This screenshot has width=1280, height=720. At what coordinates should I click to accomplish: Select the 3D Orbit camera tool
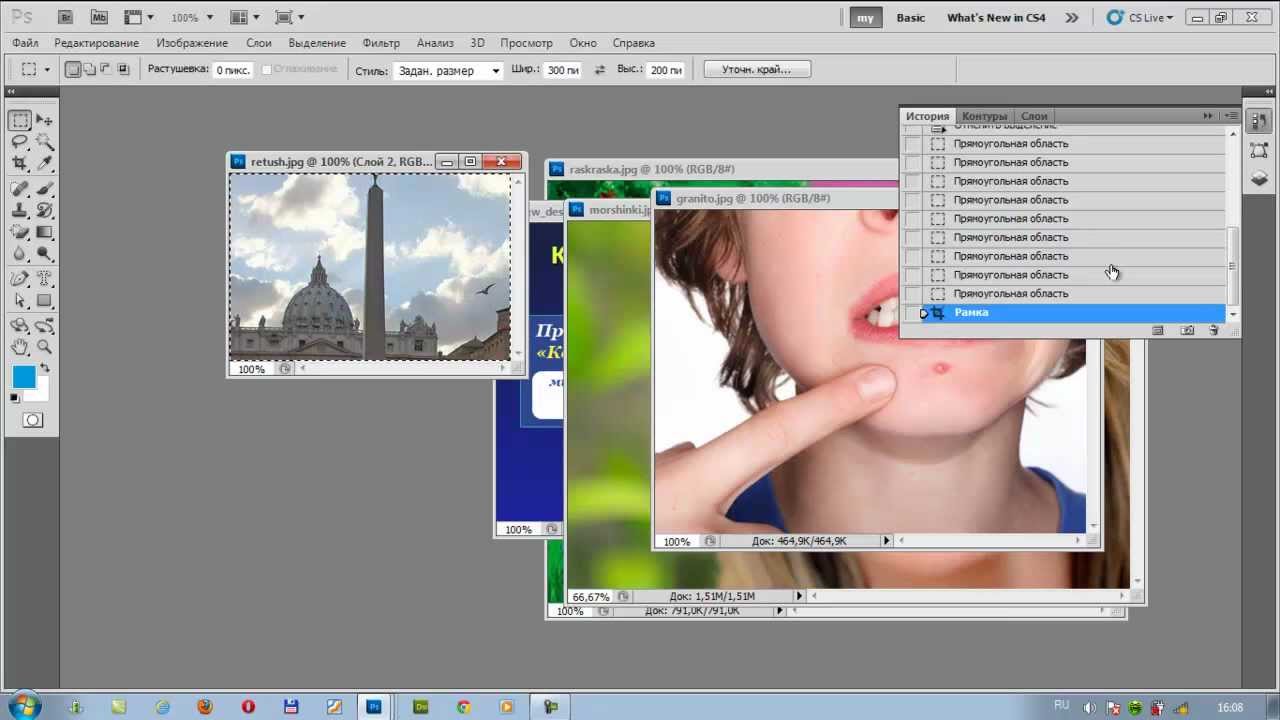(x=44, y=326)
